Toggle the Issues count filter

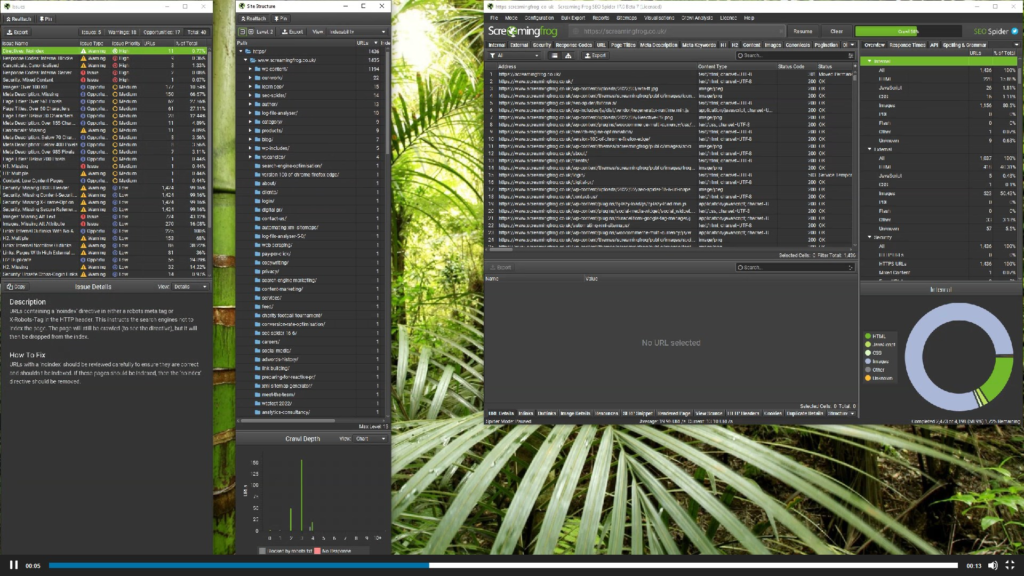click(x=91, y=32)
